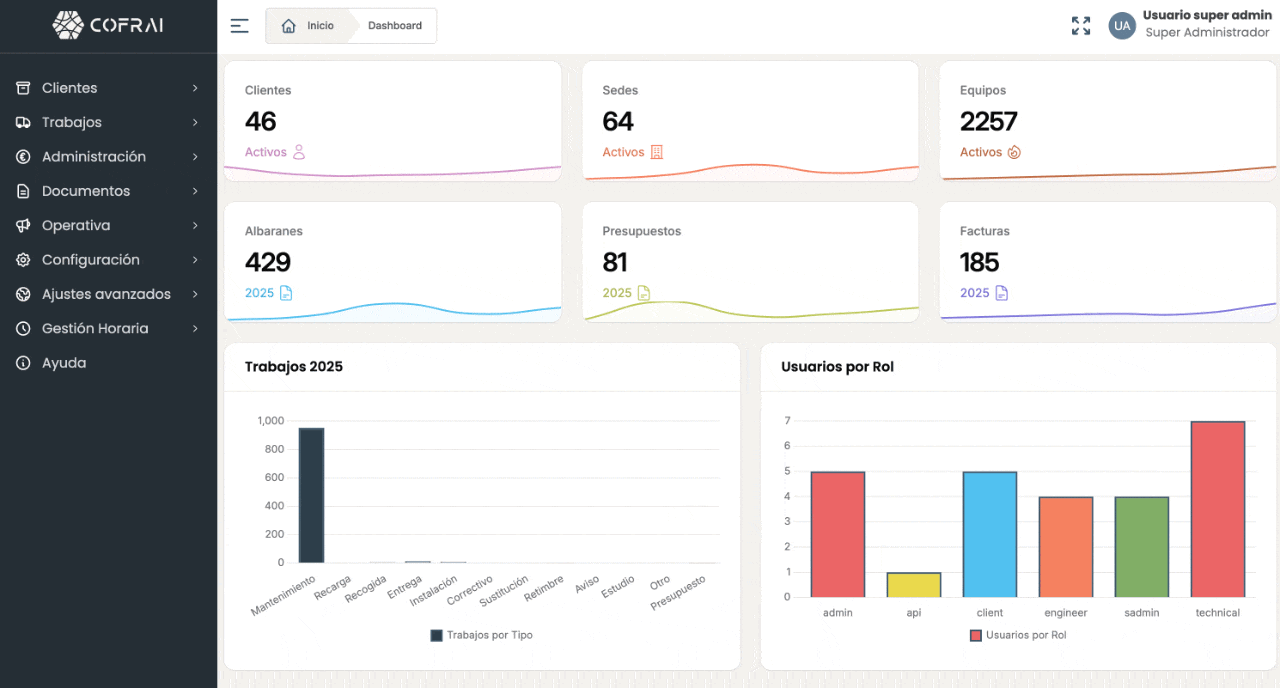
Task: Click the Trabajos truck icon
Action: coord(23,123)
